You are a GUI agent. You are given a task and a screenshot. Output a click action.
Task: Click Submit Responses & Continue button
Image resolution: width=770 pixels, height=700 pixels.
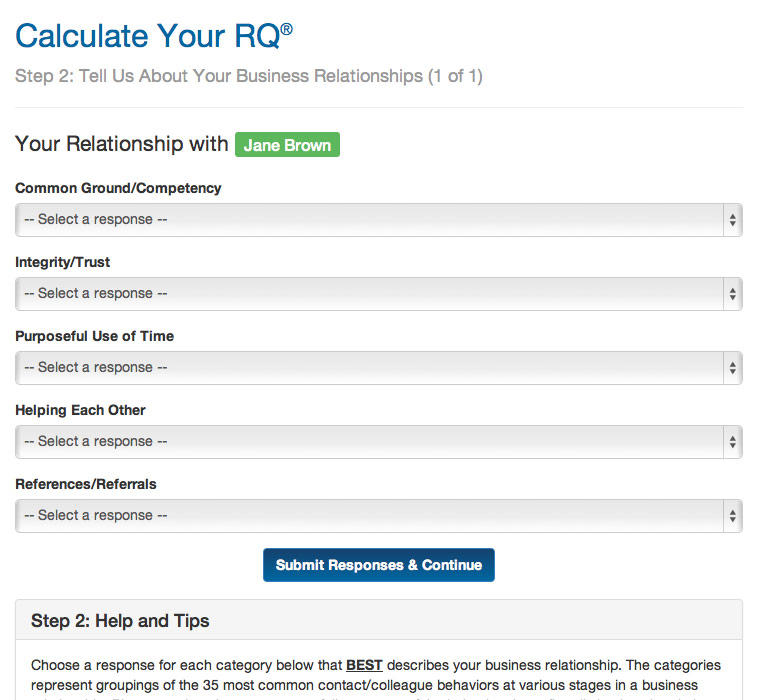click(x=379, y=565)
